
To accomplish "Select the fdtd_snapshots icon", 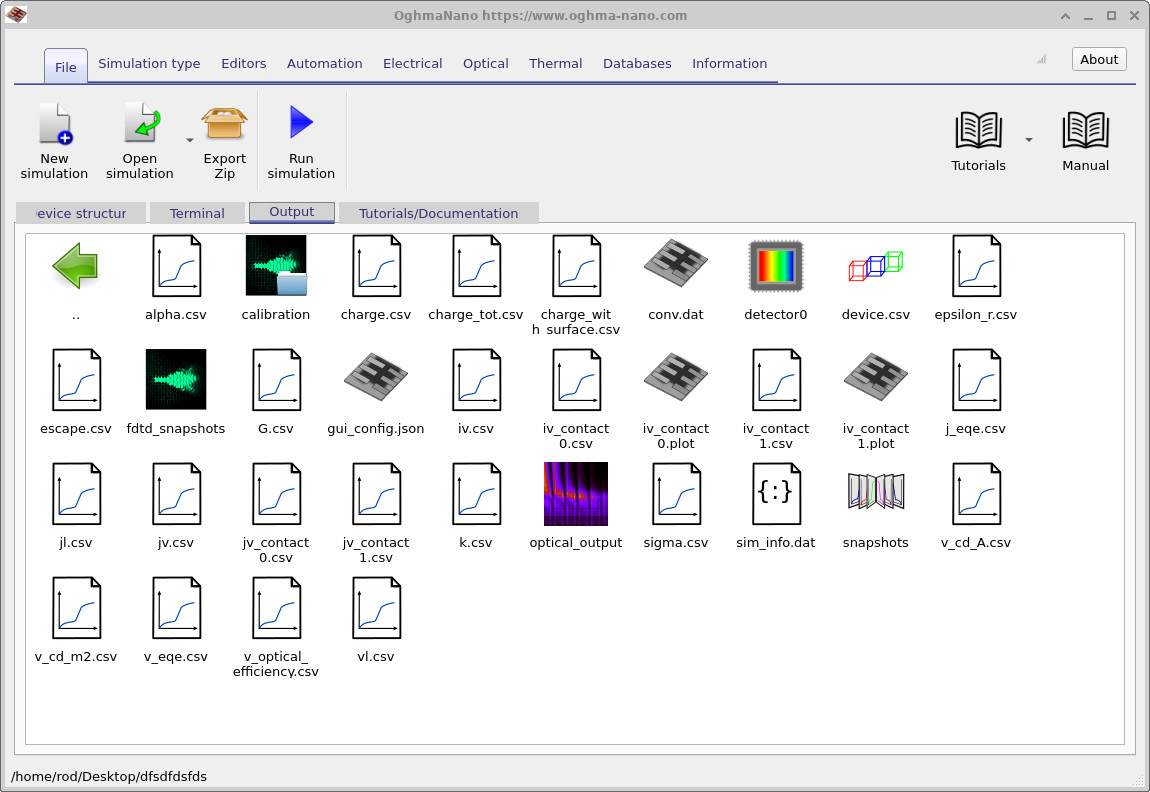I will pos(176,379).
